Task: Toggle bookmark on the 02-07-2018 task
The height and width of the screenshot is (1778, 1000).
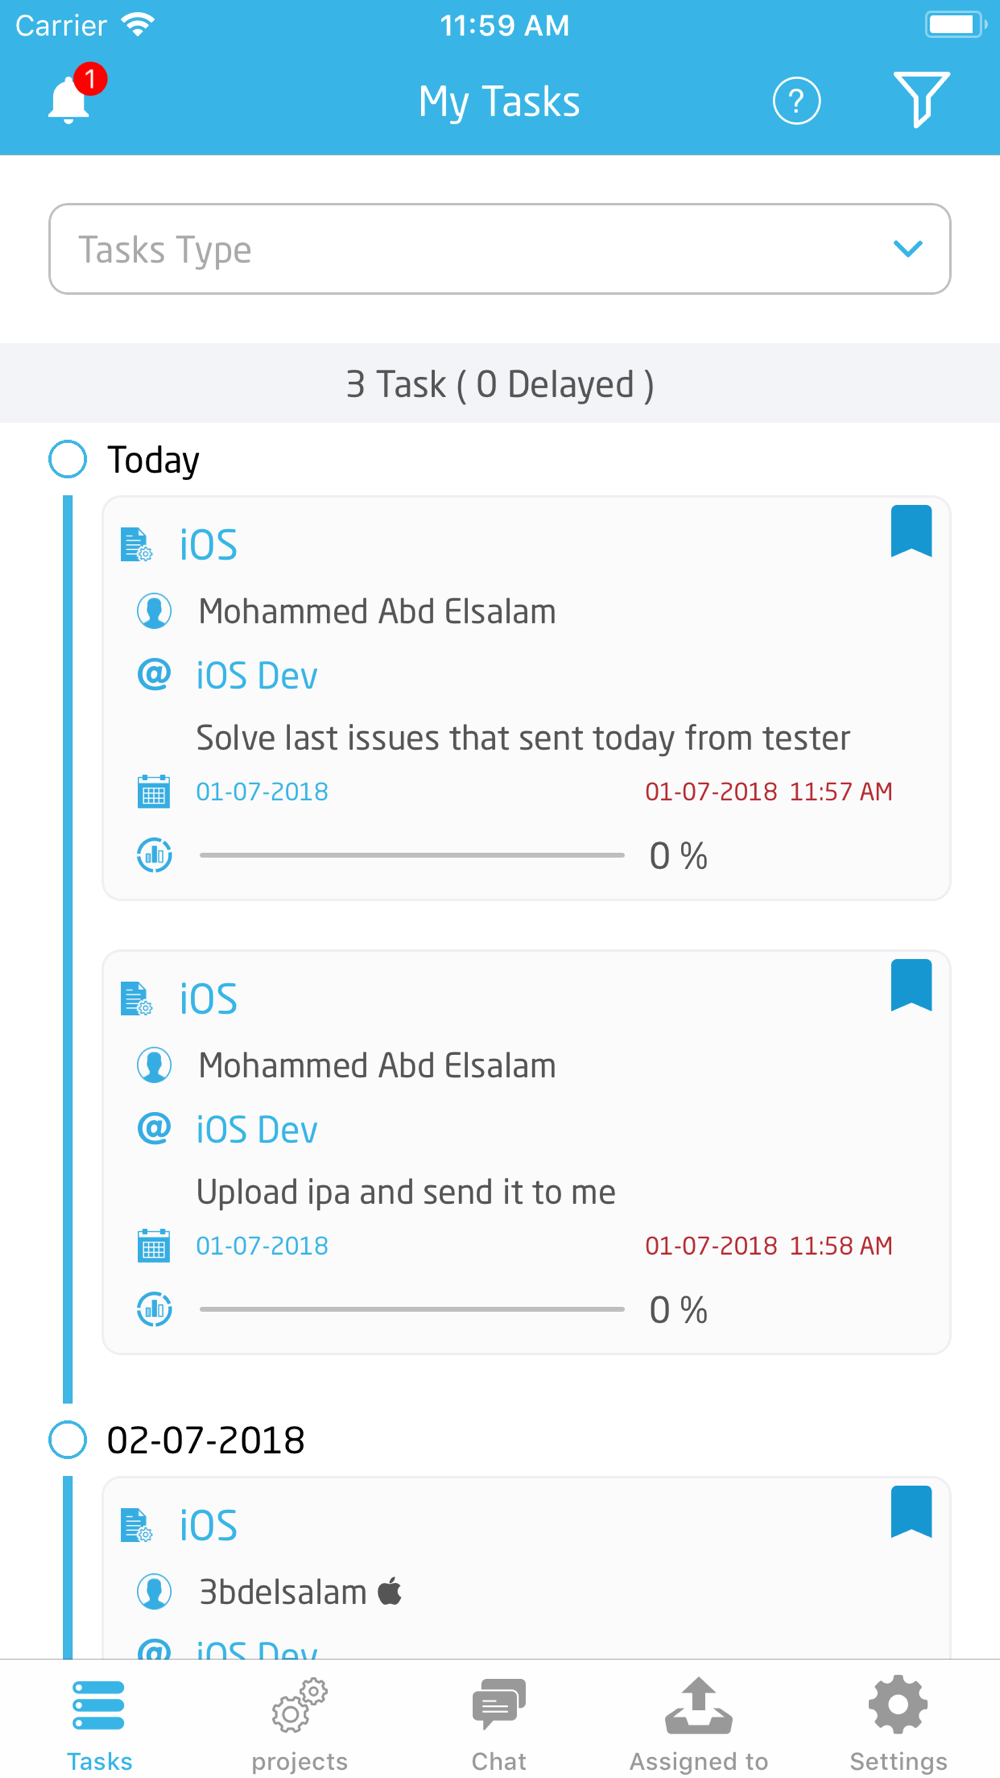Action: tap(911, 1511)
